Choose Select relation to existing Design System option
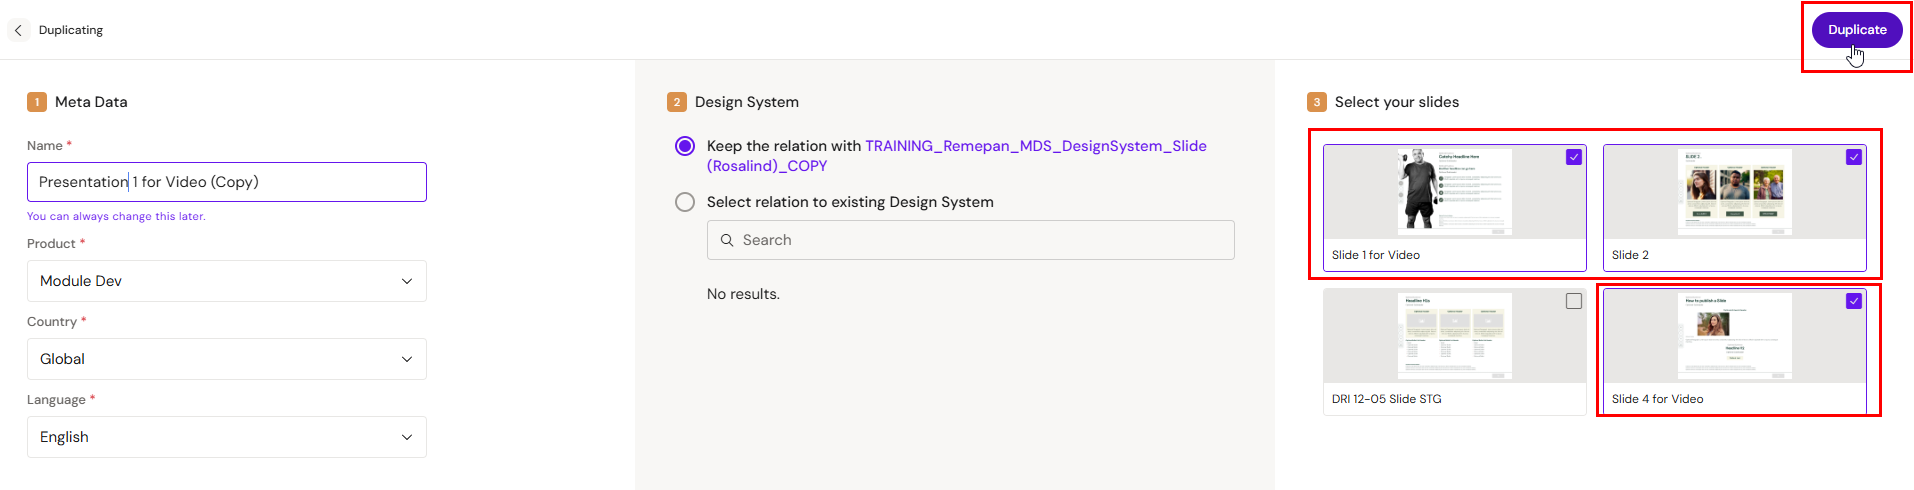This screenshot has width=1914, height=490. coord(685,202)
